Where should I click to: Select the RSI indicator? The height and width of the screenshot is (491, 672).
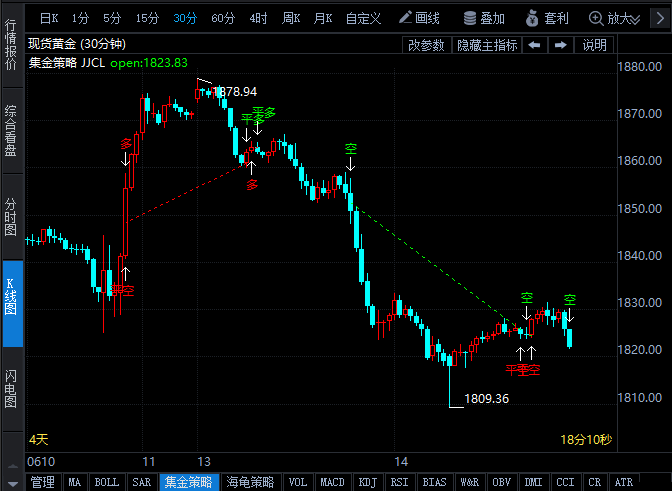pos(399,482)
